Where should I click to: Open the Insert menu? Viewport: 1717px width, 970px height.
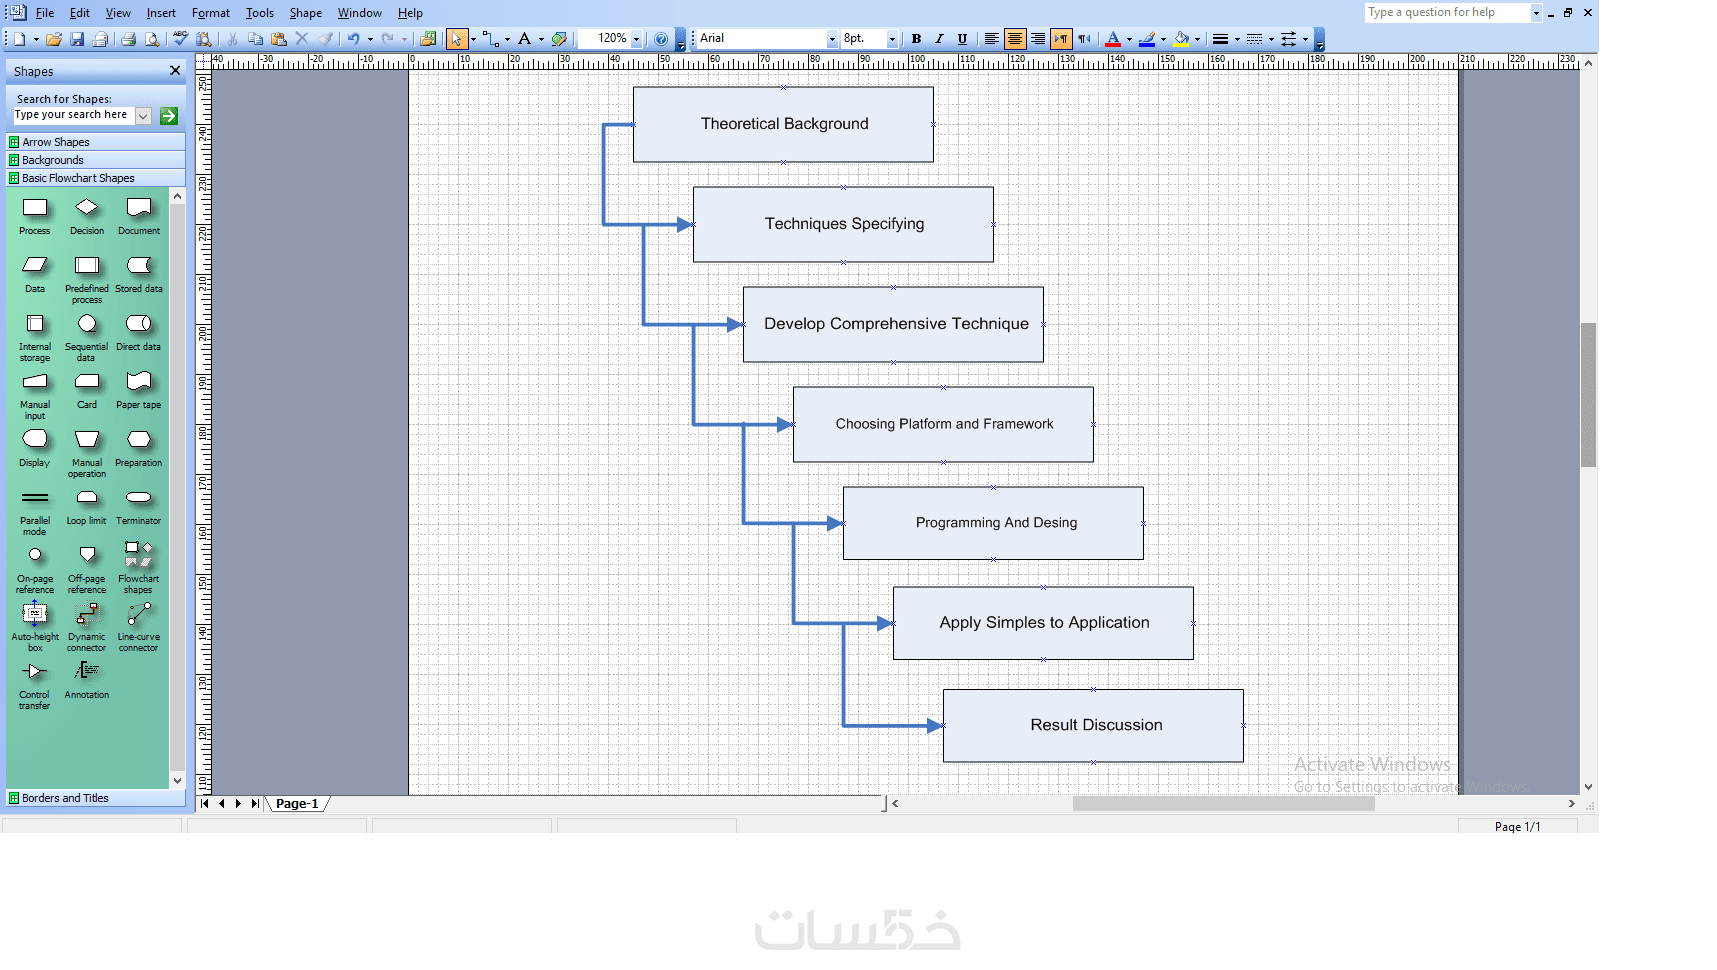tap(161, 13)
